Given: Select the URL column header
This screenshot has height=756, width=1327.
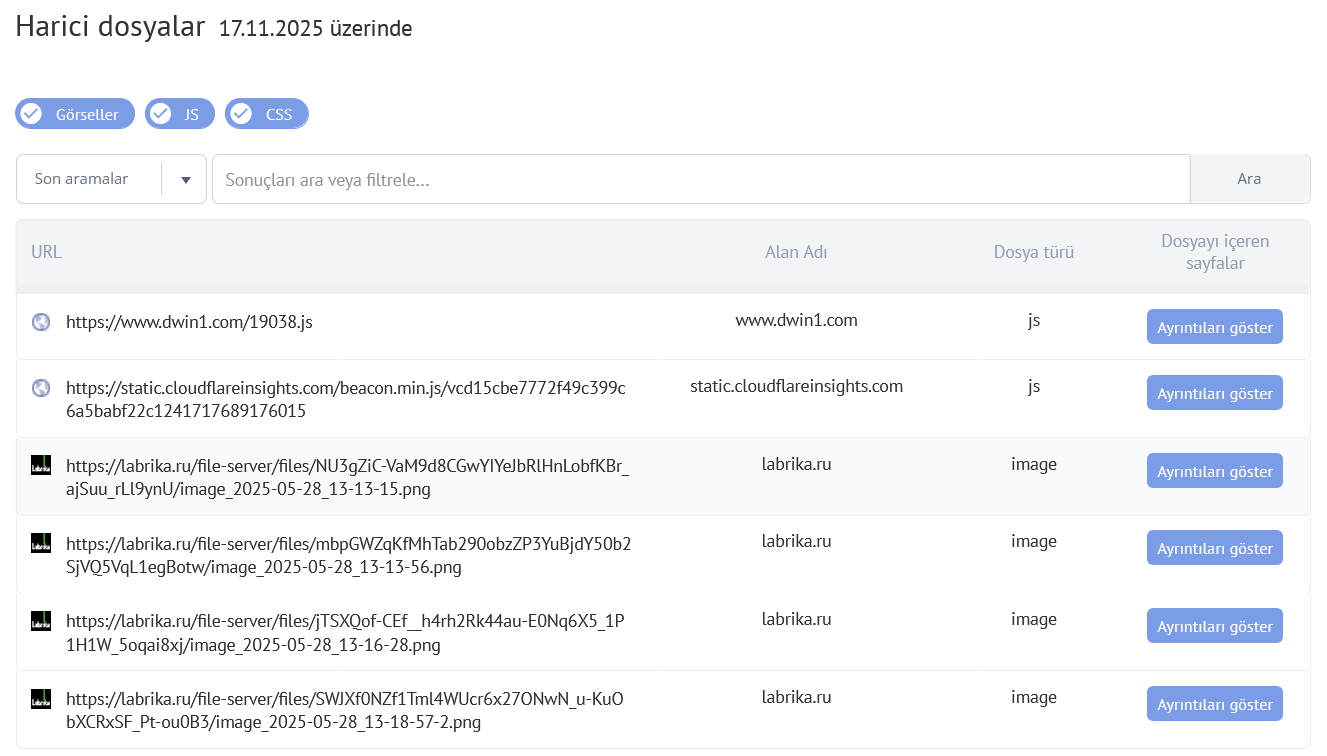Looking at the screenshot, I should coord(46,252).
